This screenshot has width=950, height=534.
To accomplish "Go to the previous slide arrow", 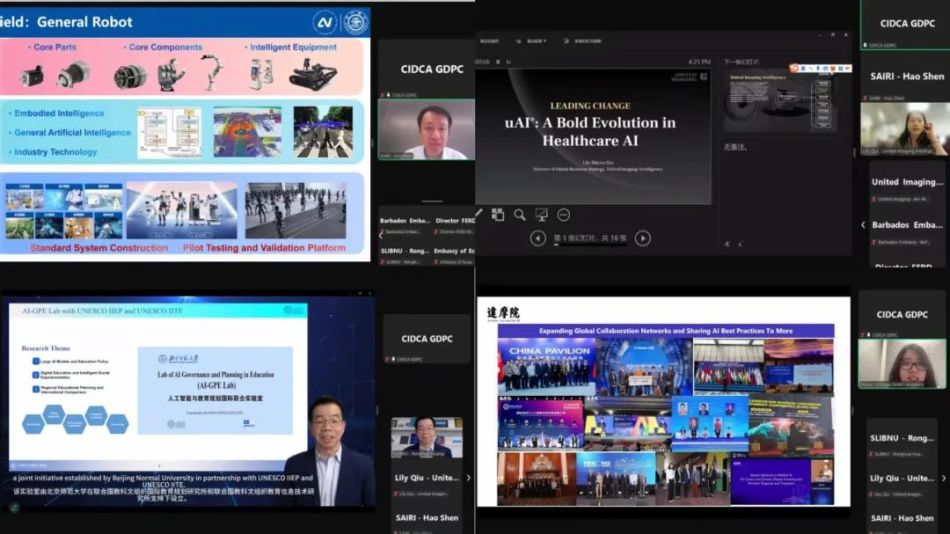I will click(x=538, y=238).
